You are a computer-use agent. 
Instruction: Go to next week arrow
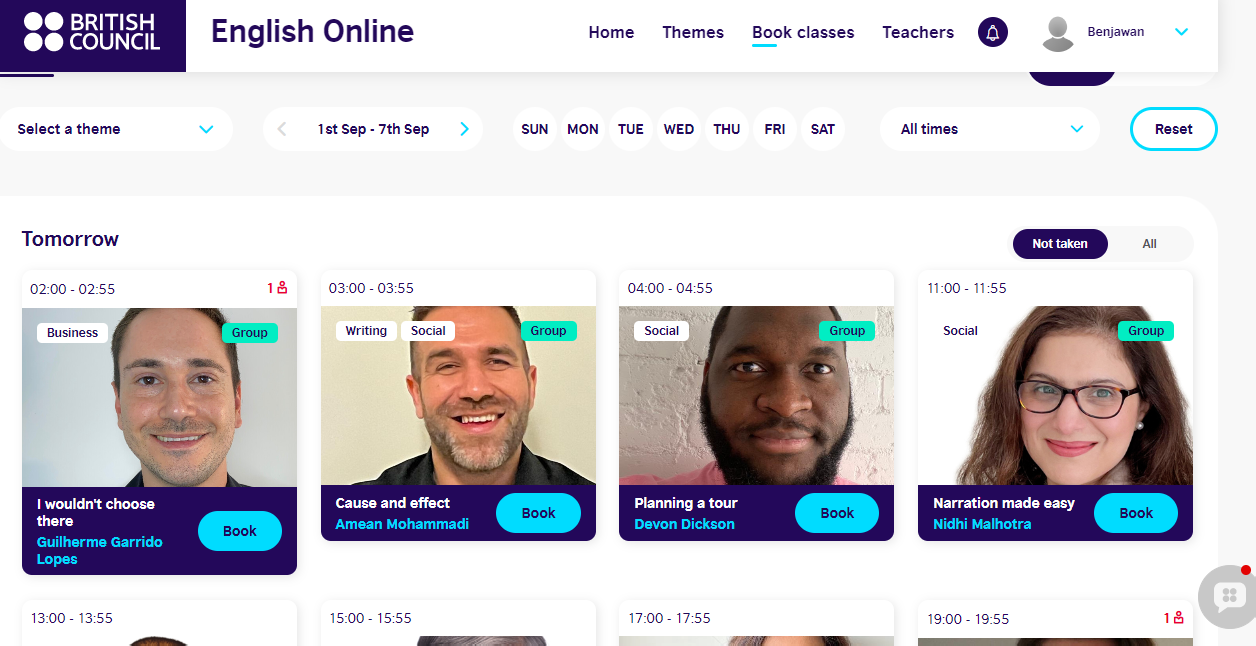(x=464, y=129)
